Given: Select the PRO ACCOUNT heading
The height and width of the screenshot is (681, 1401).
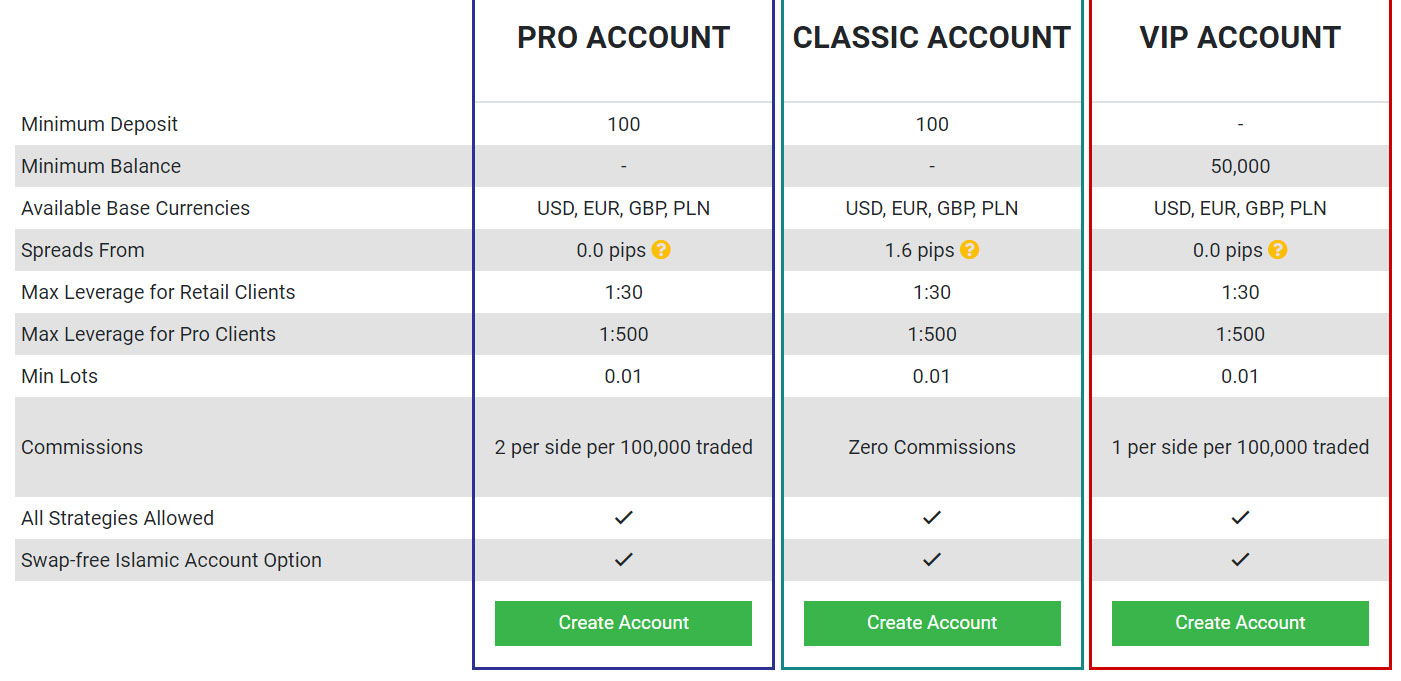Looking at the screenshot, I should [x=624, y=38].
